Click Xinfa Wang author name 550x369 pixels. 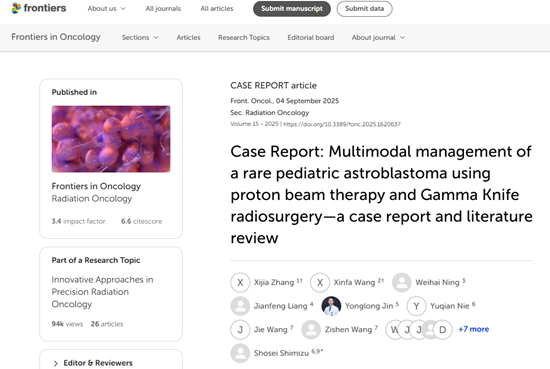tap(354, 282)
